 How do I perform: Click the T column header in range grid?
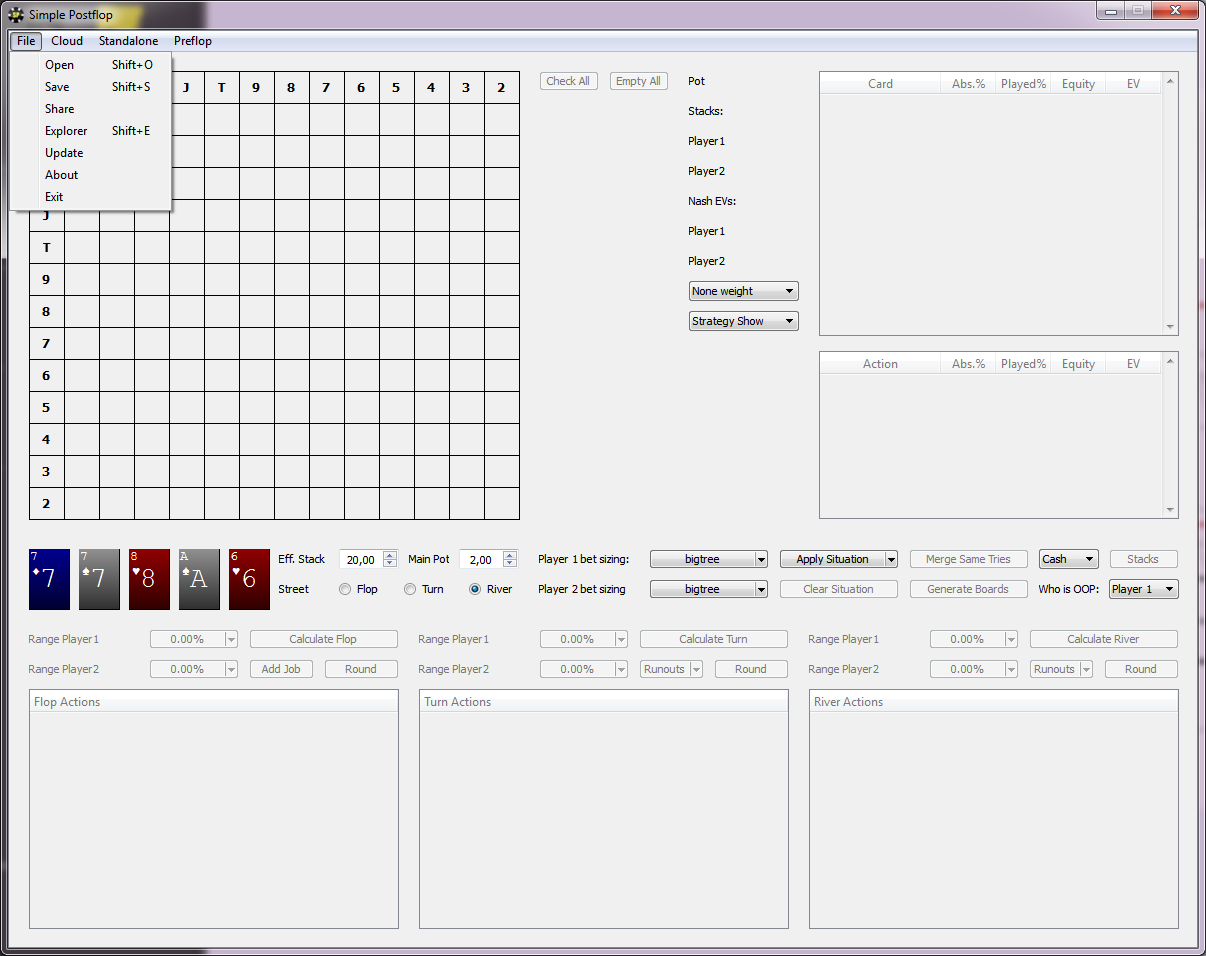click(x=221, y=87)
